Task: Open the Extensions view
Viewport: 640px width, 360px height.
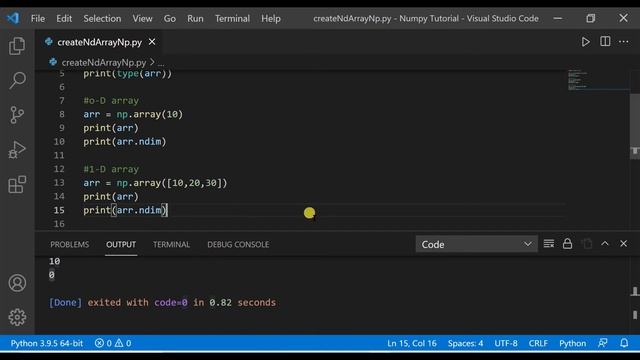Action: click(x=17, y=184)
